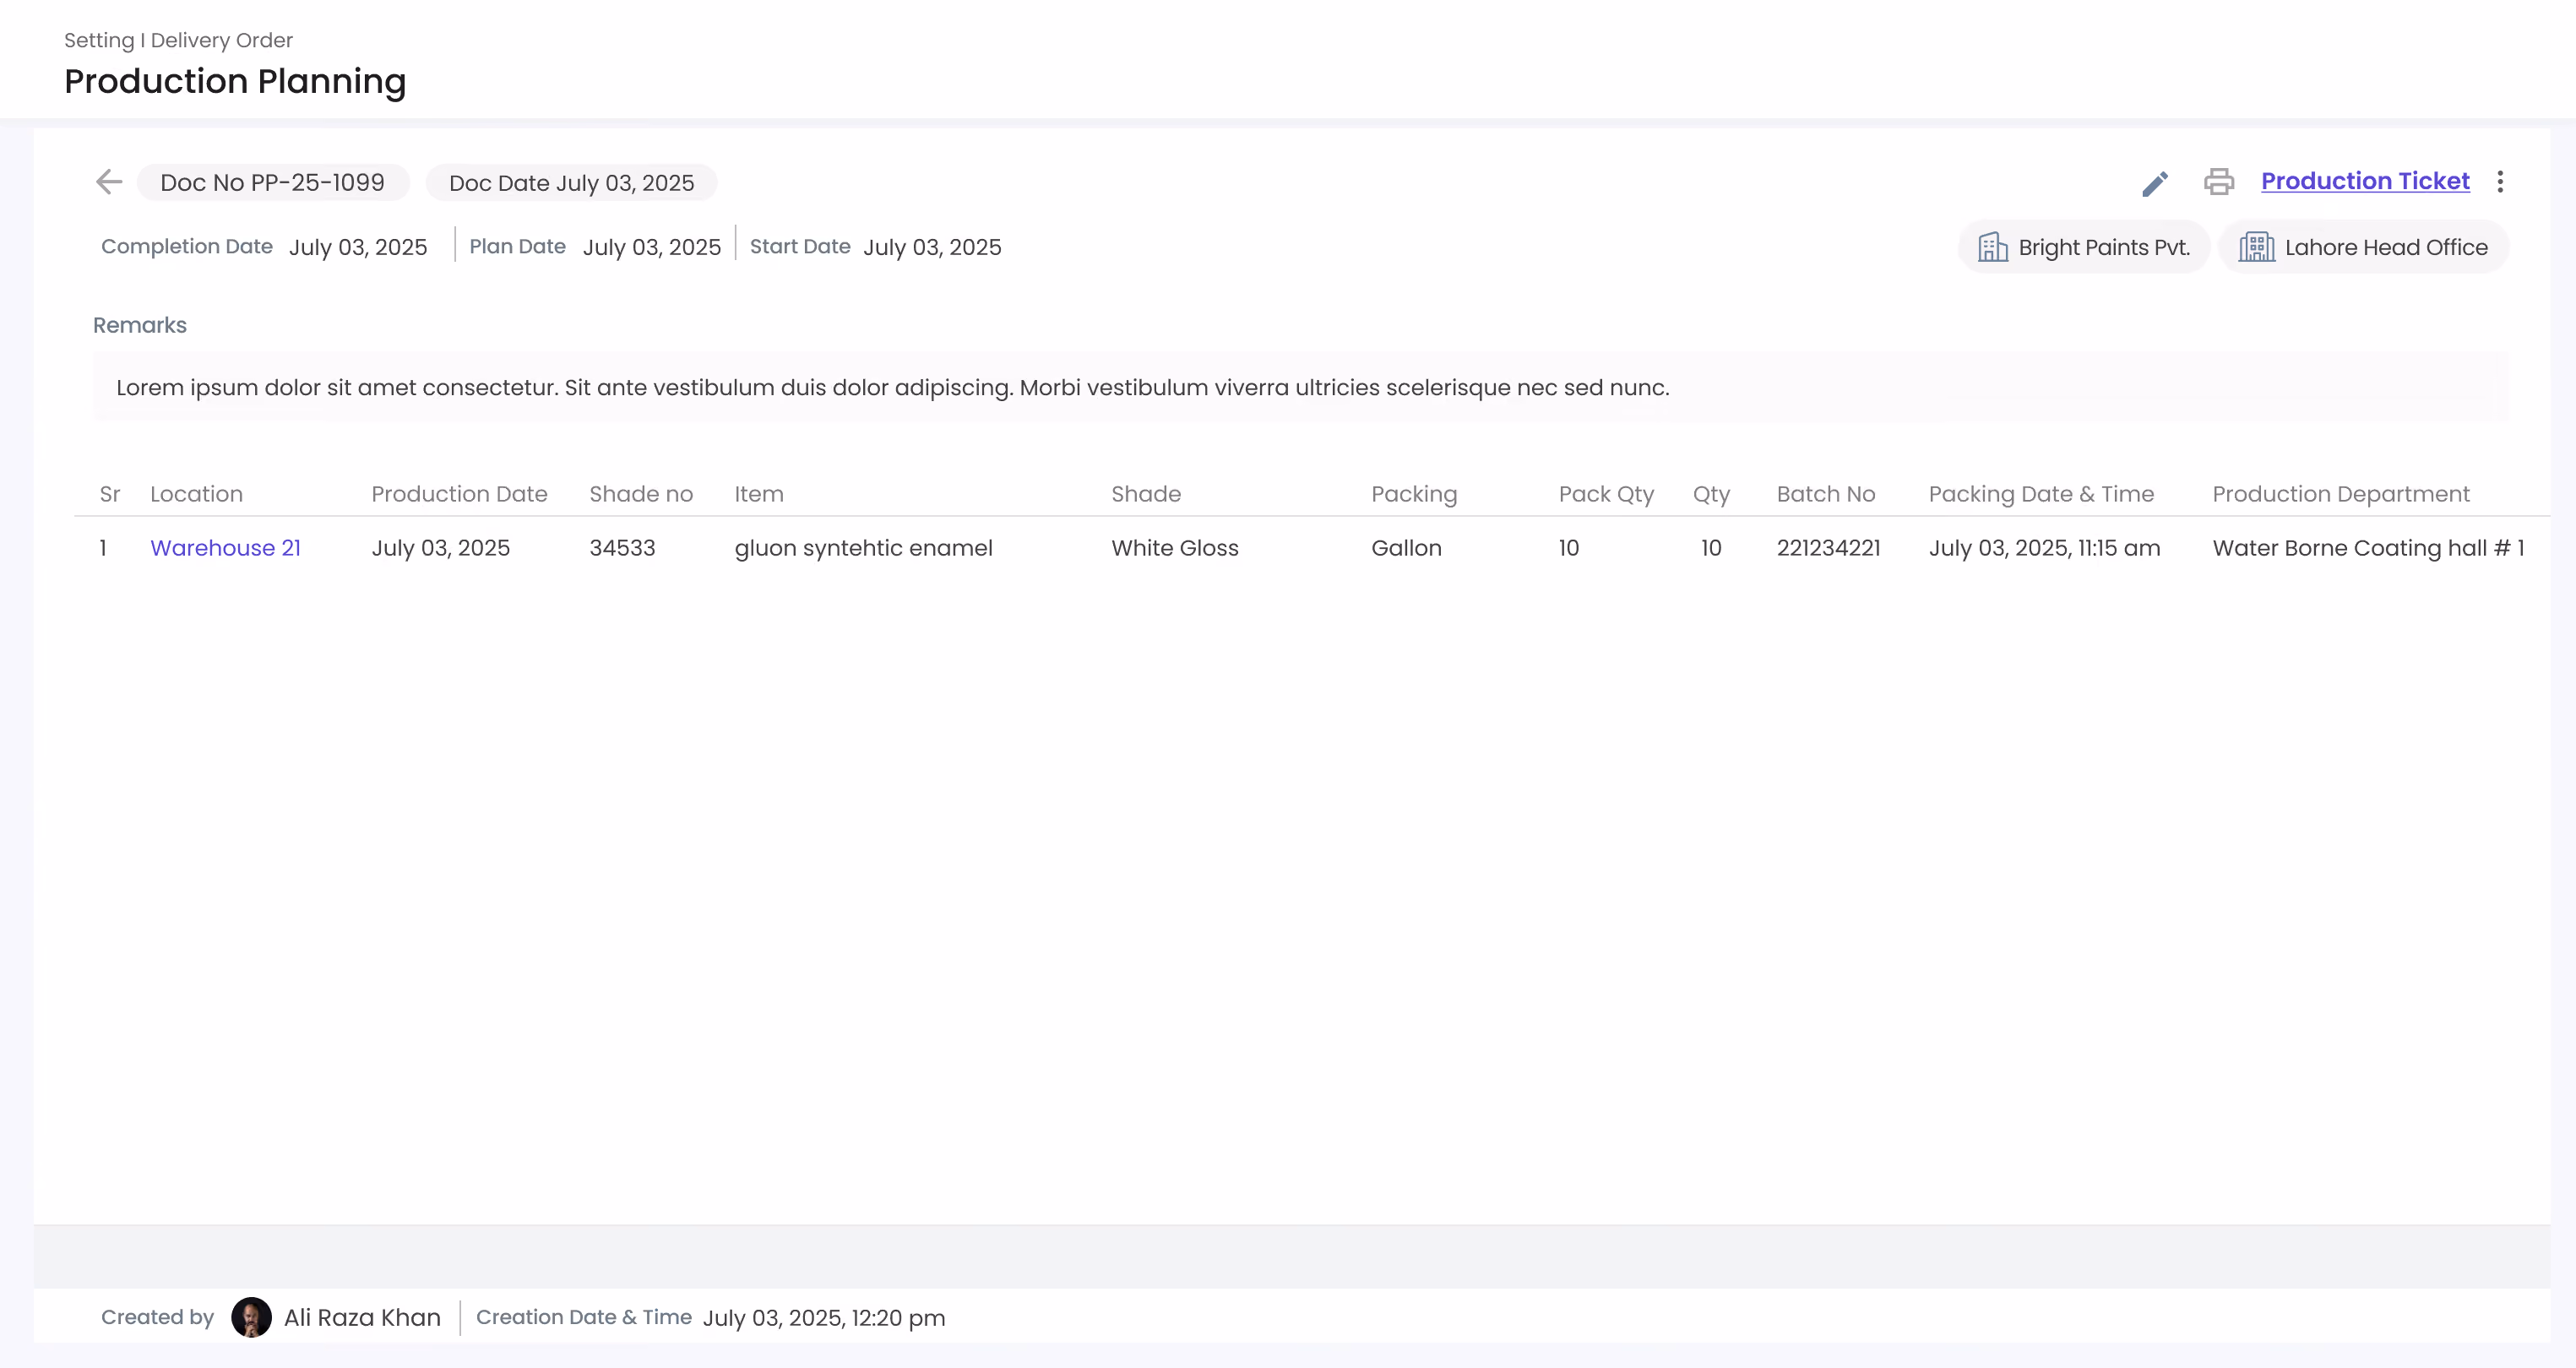Click the Bright Paints Pvt. building icon
The image size is (2576, 1368).
click(1992, 247)
